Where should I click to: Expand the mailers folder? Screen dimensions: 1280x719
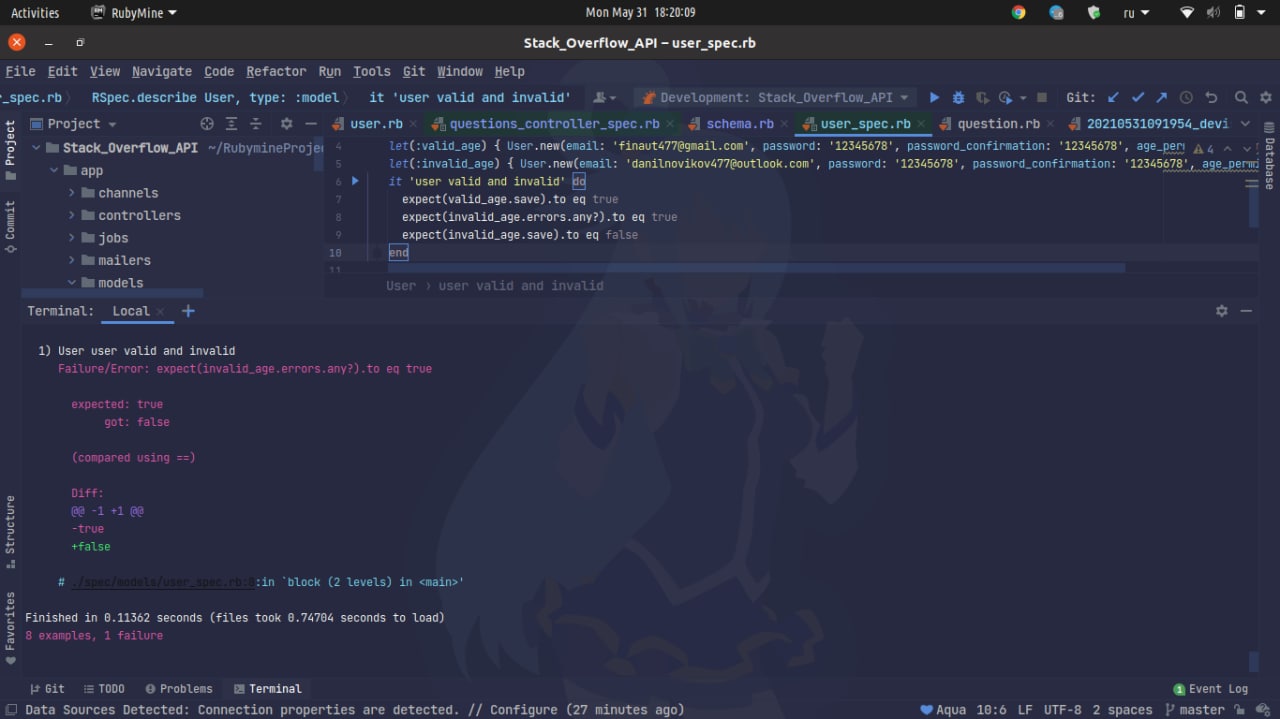pyautogui.click(x=71, y=260)
